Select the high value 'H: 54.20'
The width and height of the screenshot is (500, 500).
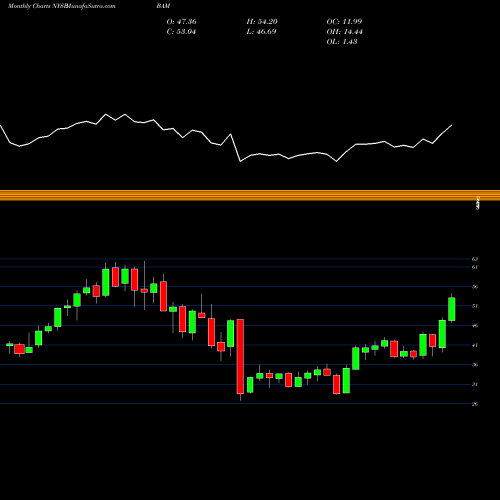(262, 22)
